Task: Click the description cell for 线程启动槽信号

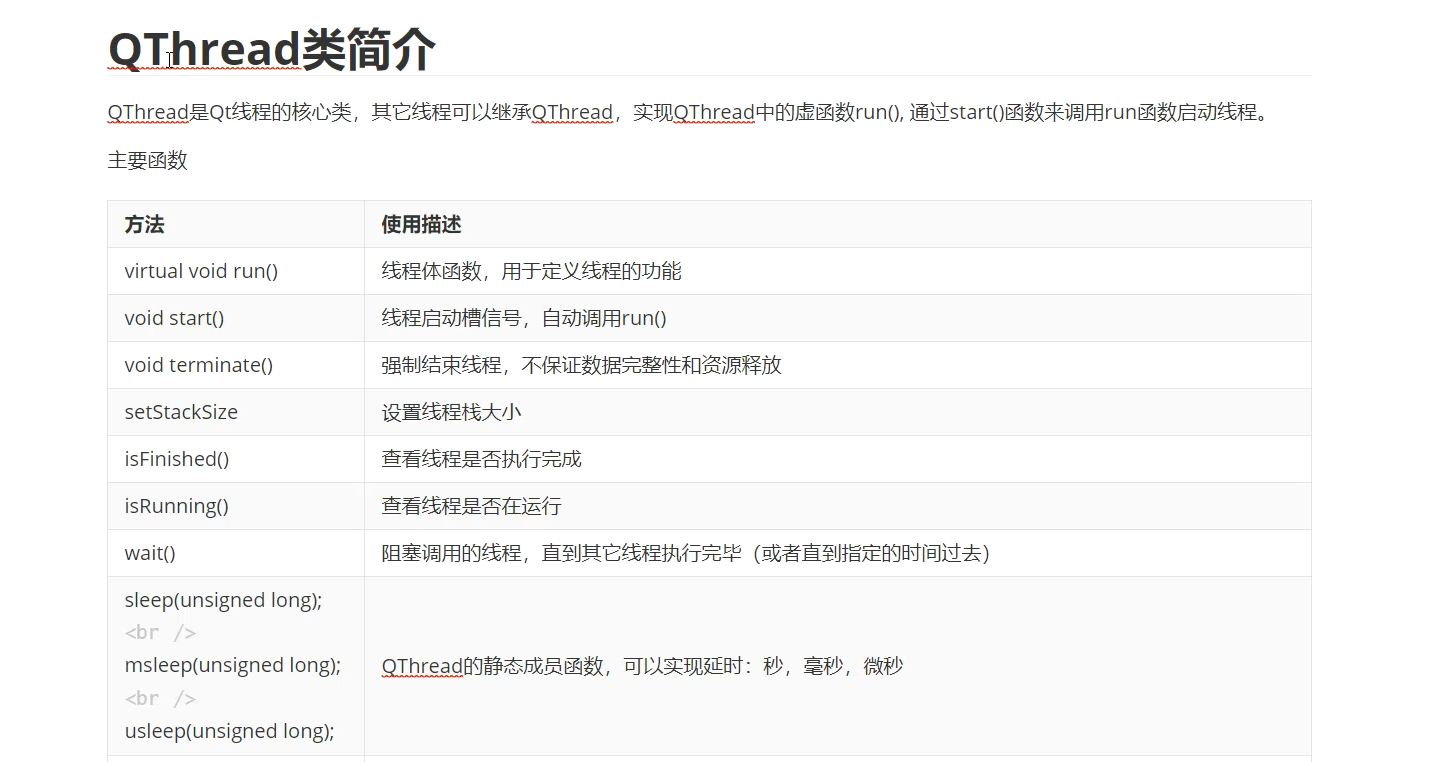Action: tap(523, 317)
